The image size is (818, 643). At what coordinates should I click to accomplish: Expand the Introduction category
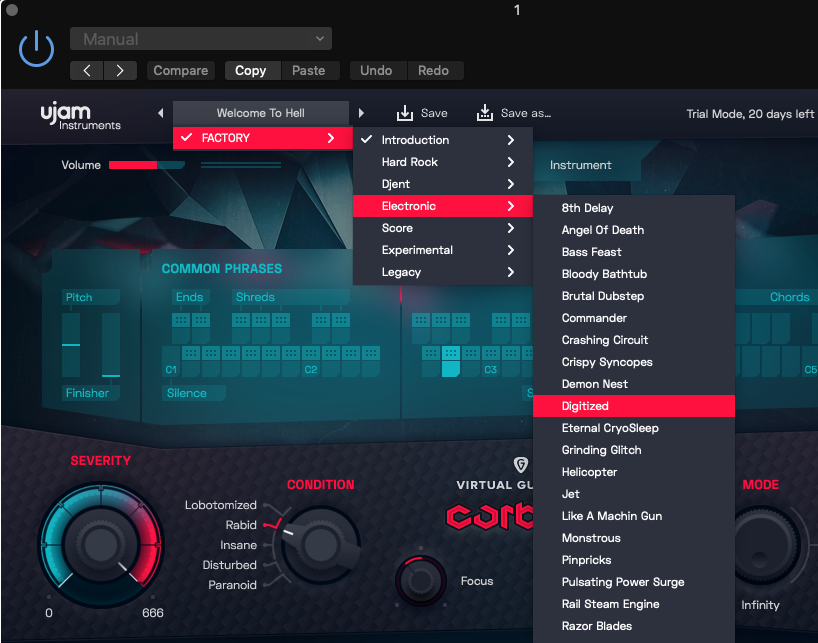click(443, 140)
